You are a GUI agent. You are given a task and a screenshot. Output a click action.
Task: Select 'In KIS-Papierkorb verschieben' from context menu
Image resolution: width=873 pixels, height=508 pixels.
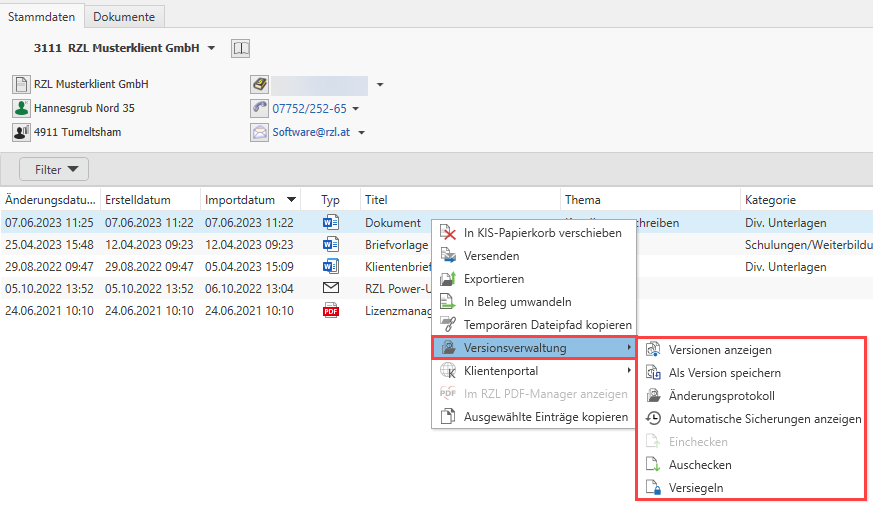tap(542, 233)
